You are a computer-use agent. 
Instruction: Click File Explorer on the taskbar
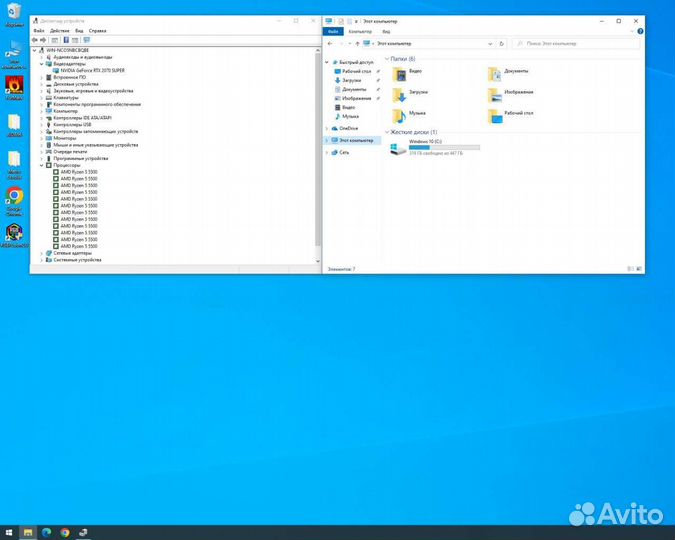click(x=28, y=533)
